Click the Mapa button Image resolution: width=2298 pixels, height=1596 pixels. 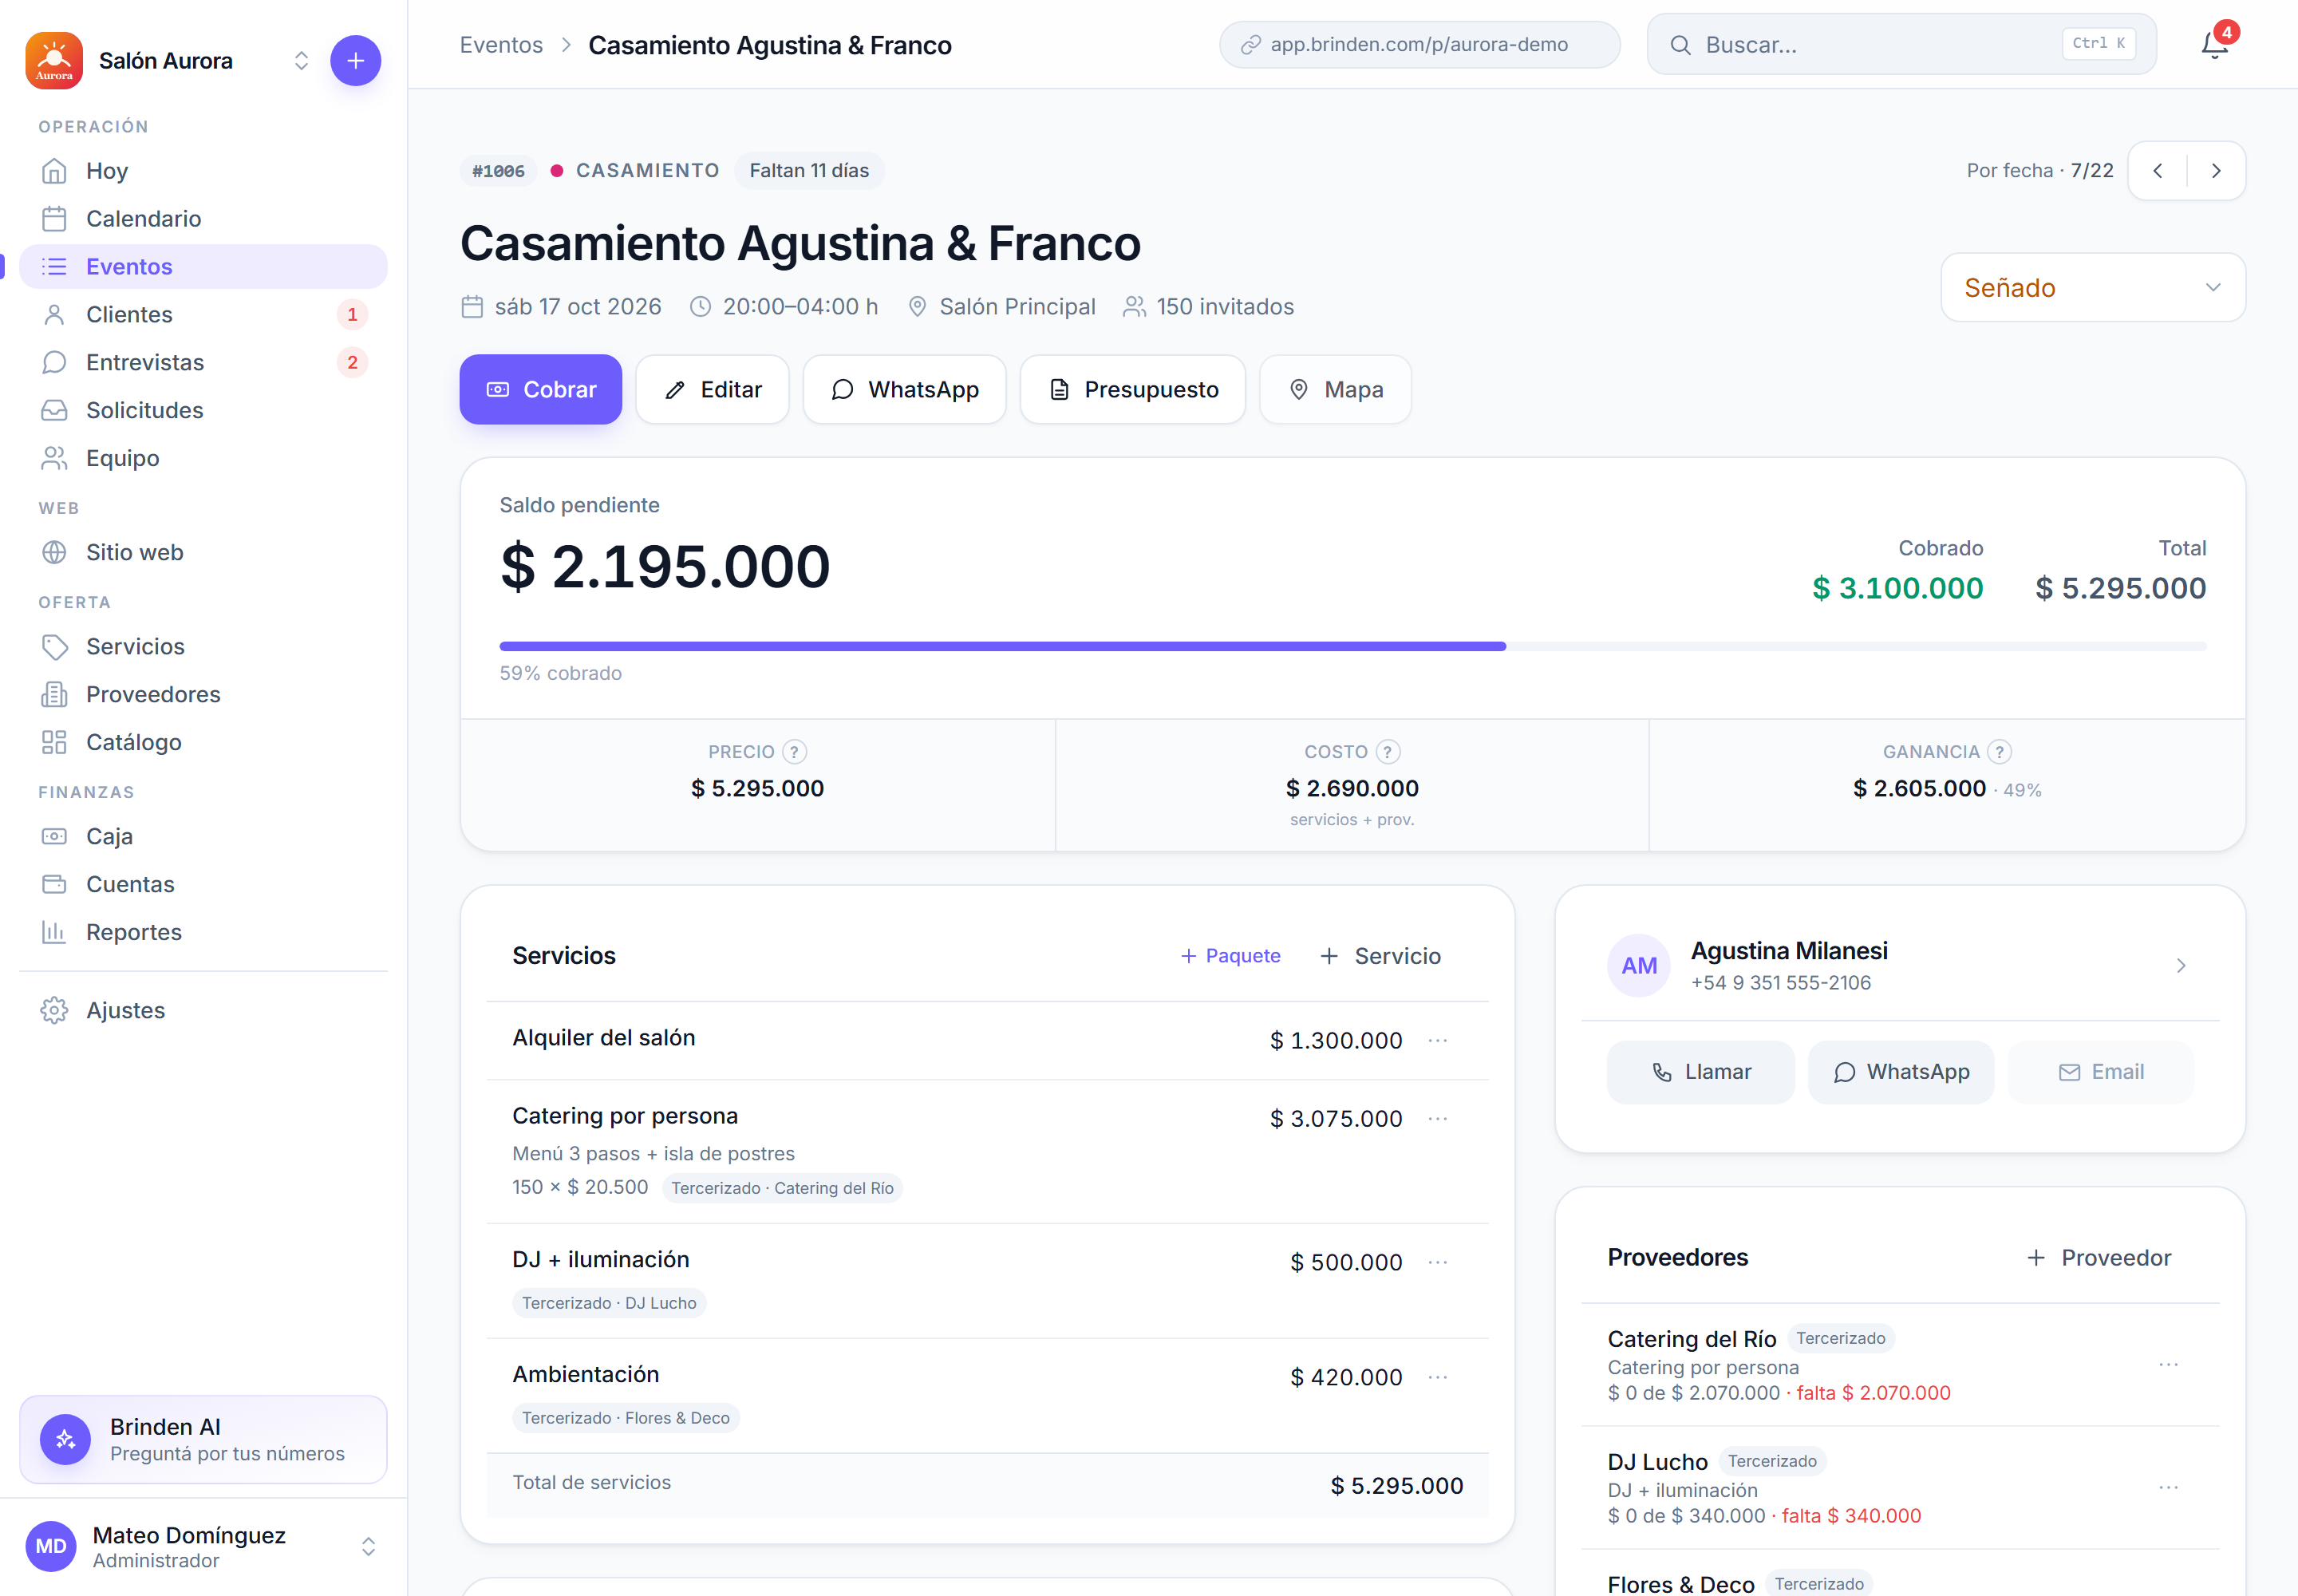pos(1336,390)
